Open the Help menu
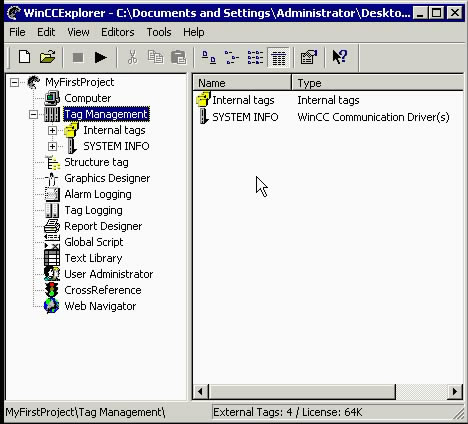Screen dimensions: 468x424 click(194, 32)
